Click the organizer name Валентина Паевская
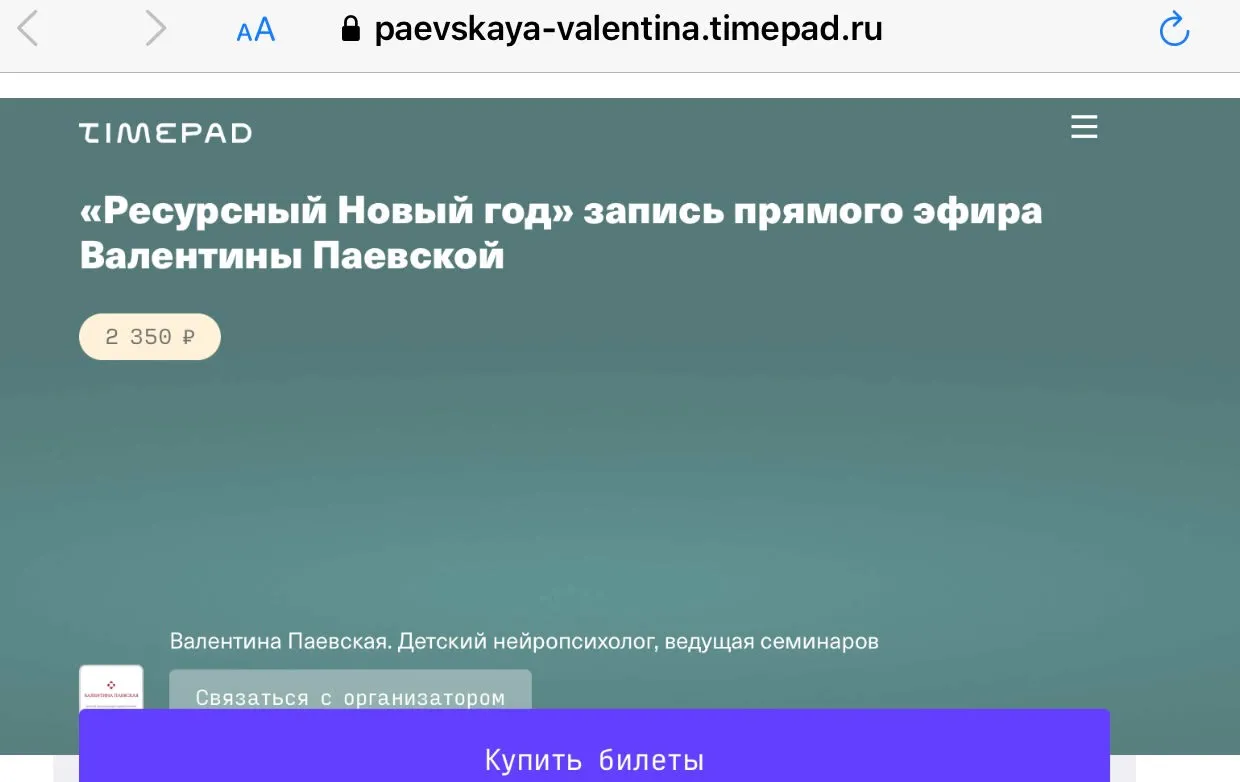The image size is (1240, 782). [x=278, y=641]
